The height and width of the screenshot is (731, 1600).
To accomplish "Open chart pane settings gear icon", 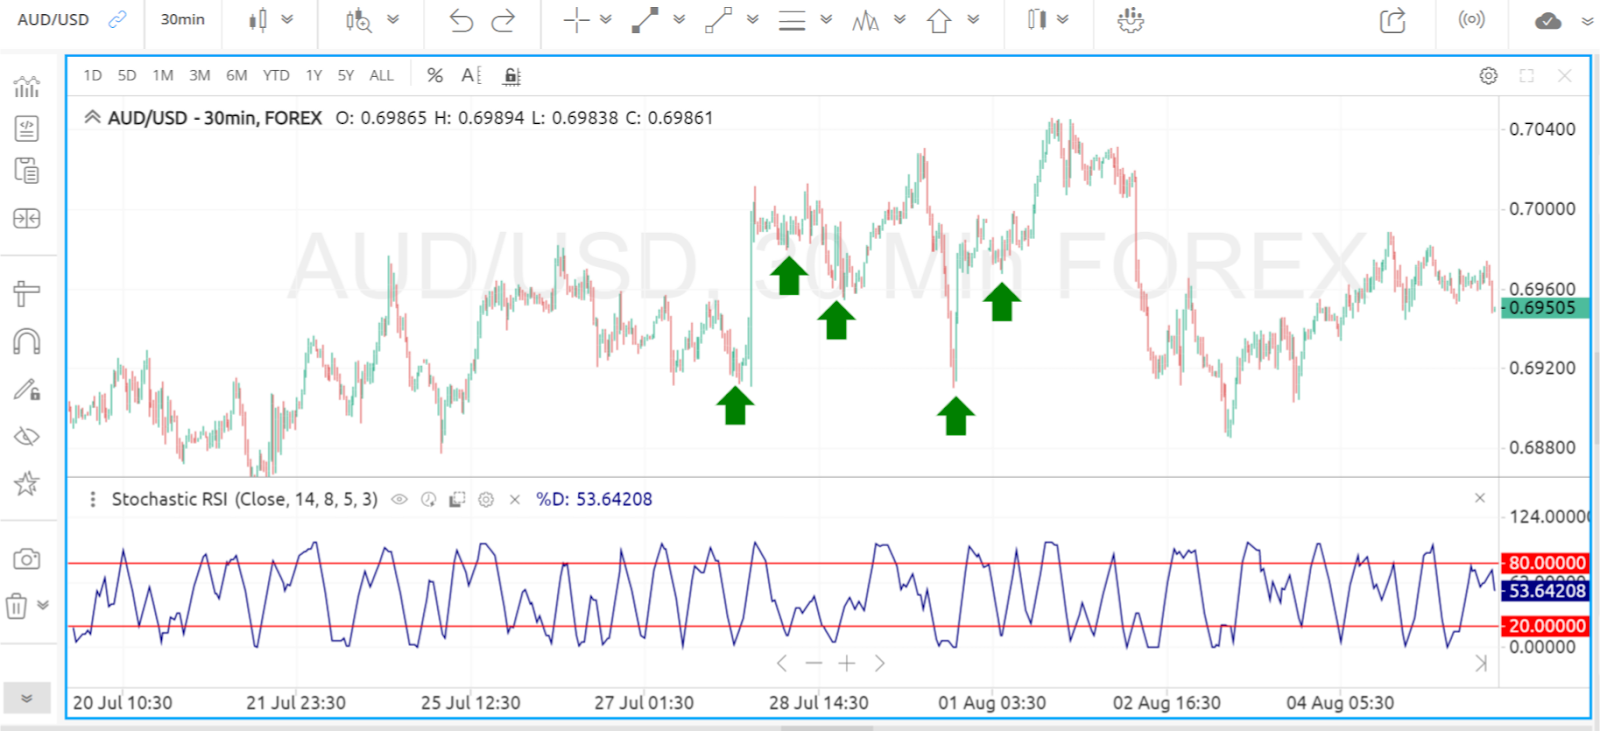I will click(1489, 76).
